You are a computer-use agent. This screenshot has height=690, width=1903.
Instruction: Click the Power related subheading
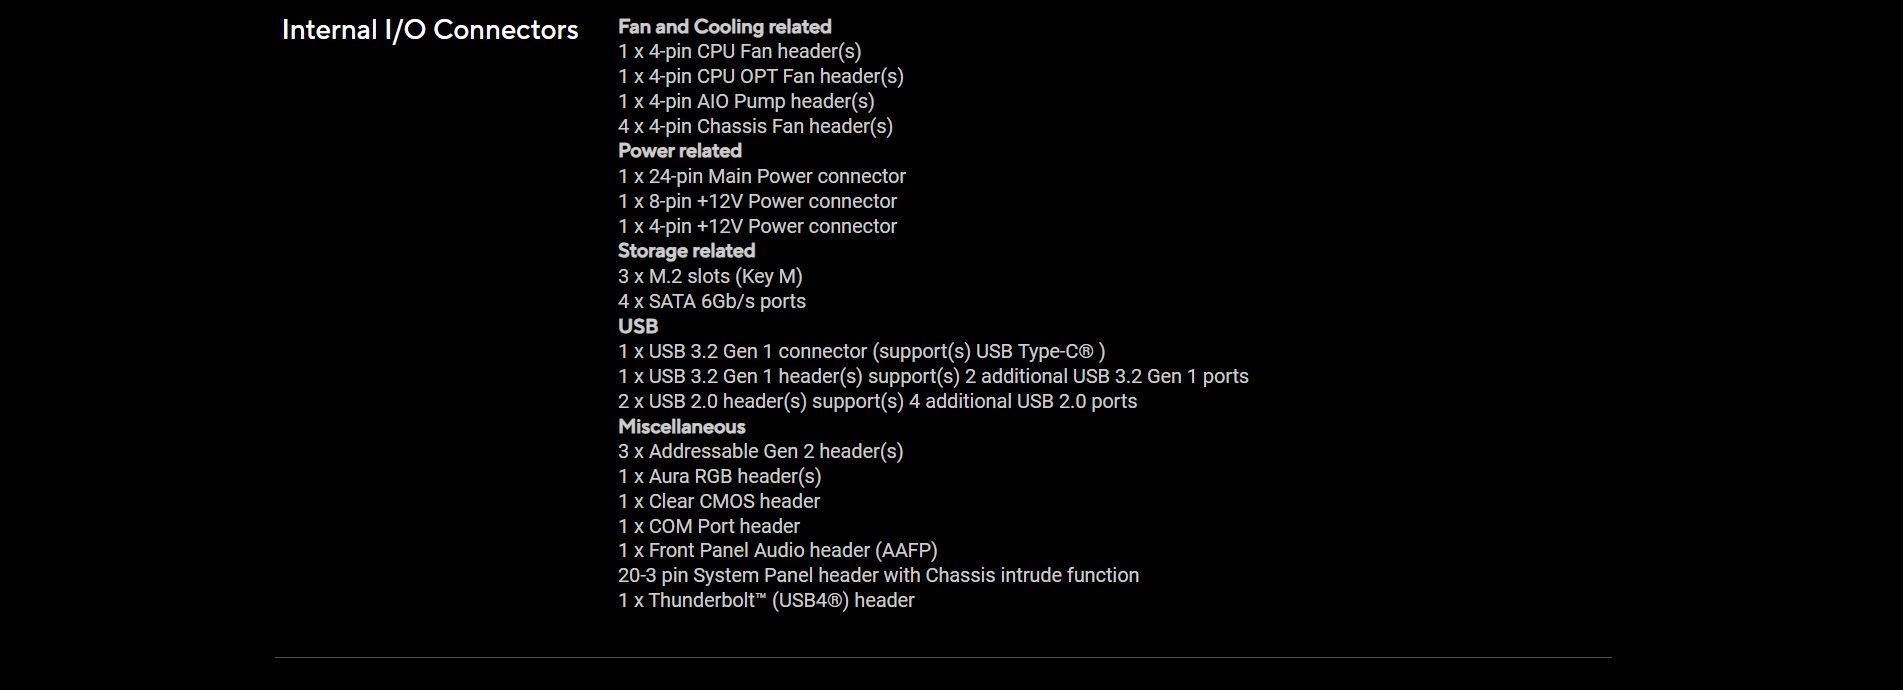pos(680,151)
